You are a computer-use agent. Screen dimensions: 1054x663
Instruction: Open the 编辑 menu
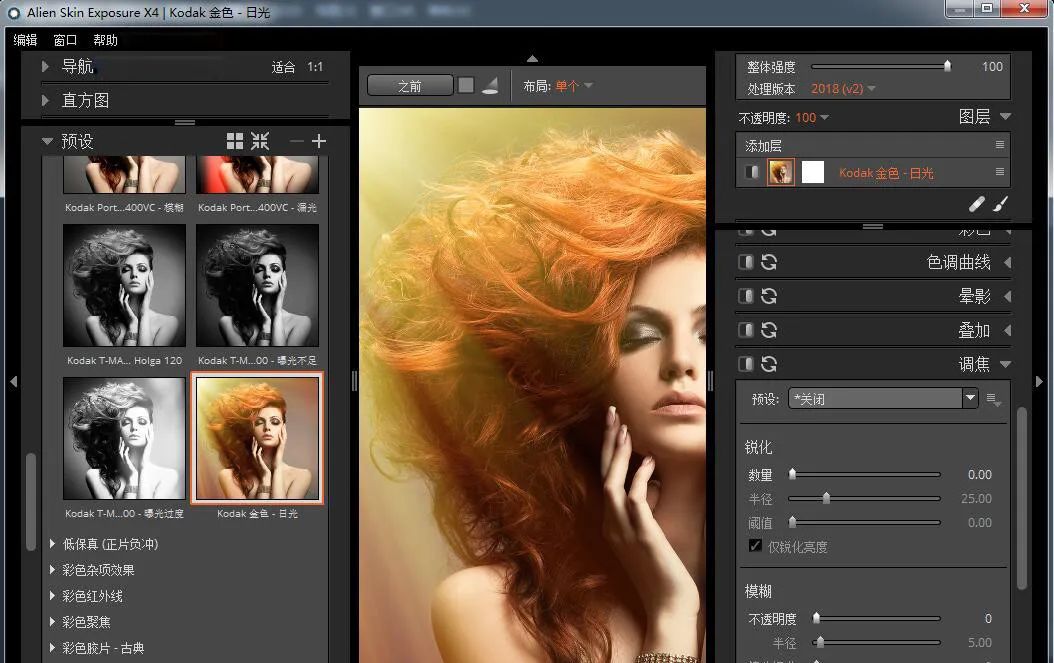(26, 40)
